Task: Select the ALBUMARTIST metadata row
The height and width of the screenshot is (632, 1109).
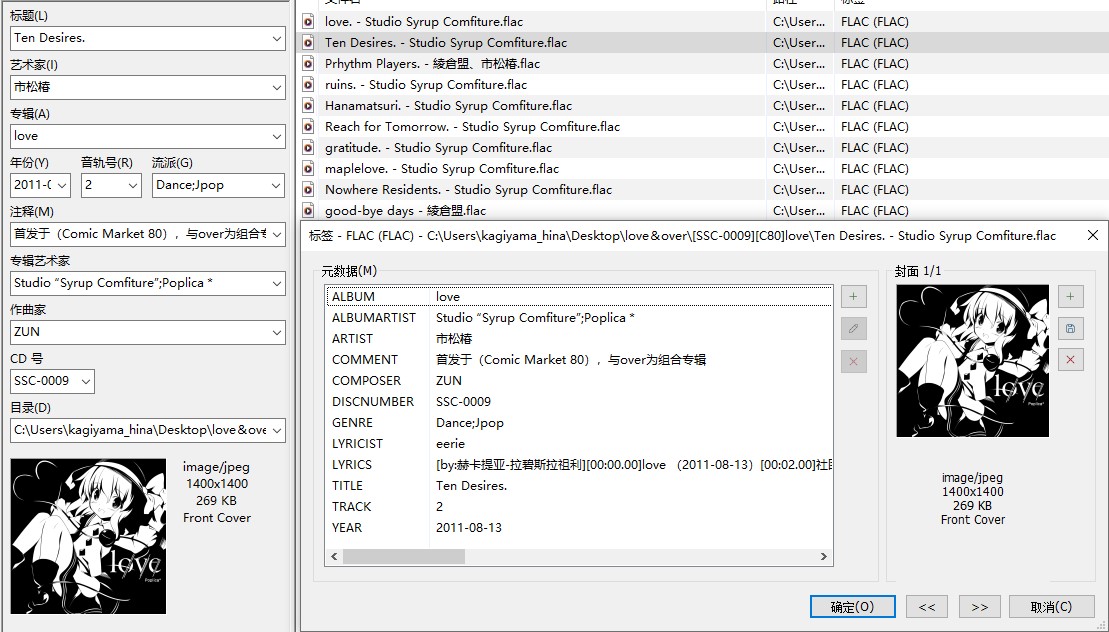Action: tap(579, 317)
